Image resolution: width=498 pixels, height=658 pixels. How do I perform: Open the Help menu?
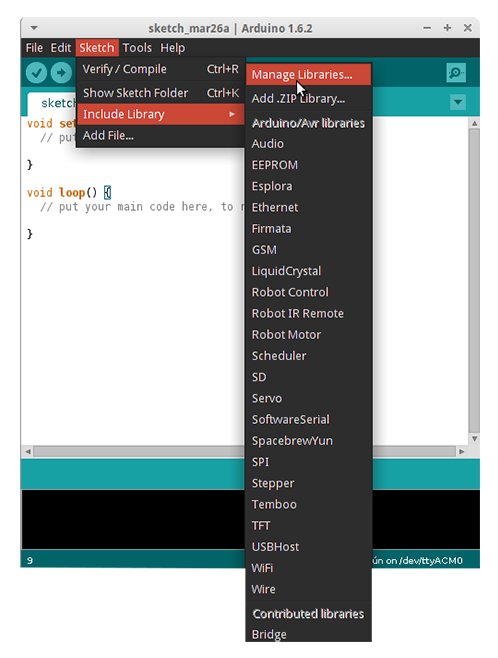(172, 48)
